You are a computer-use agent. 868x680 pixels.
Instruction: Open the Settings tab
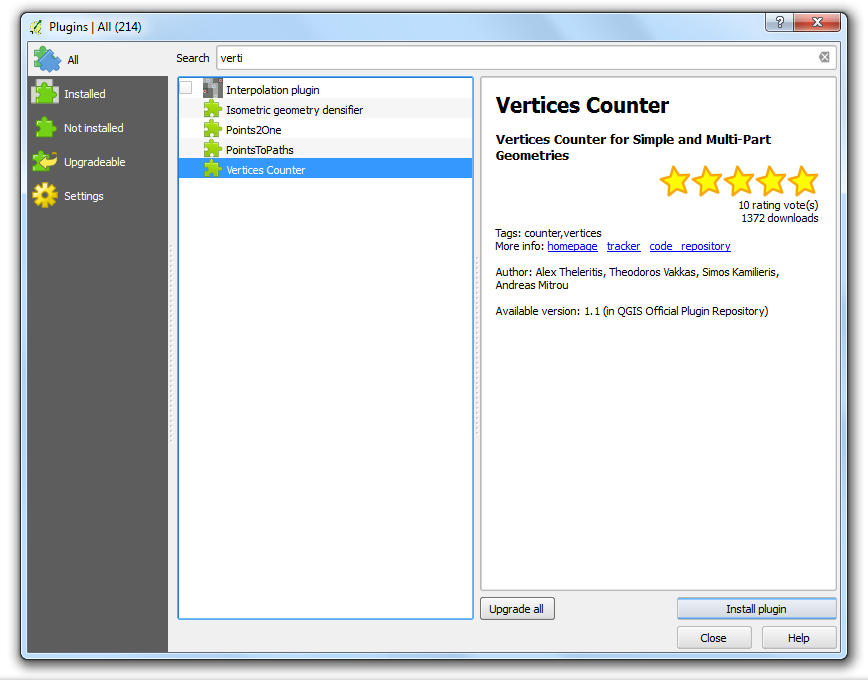tap(98, 195)
